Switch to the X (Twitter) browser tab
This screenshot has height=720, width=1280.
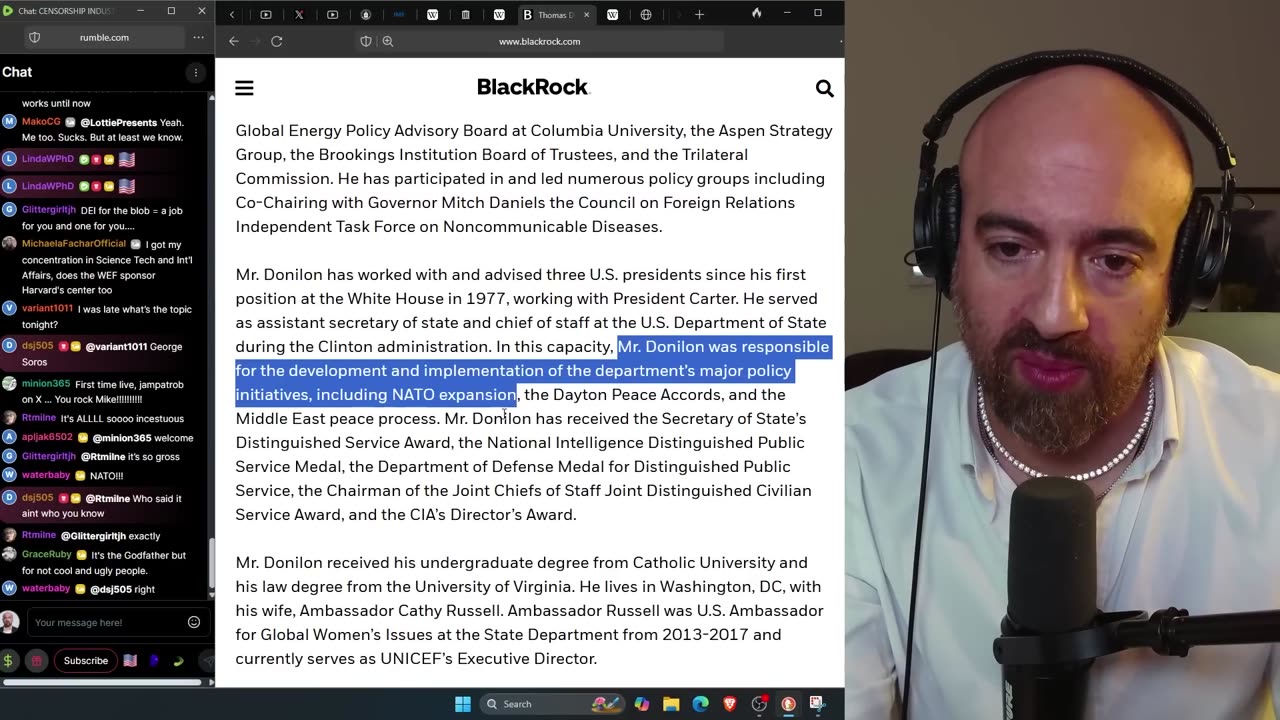299,15
